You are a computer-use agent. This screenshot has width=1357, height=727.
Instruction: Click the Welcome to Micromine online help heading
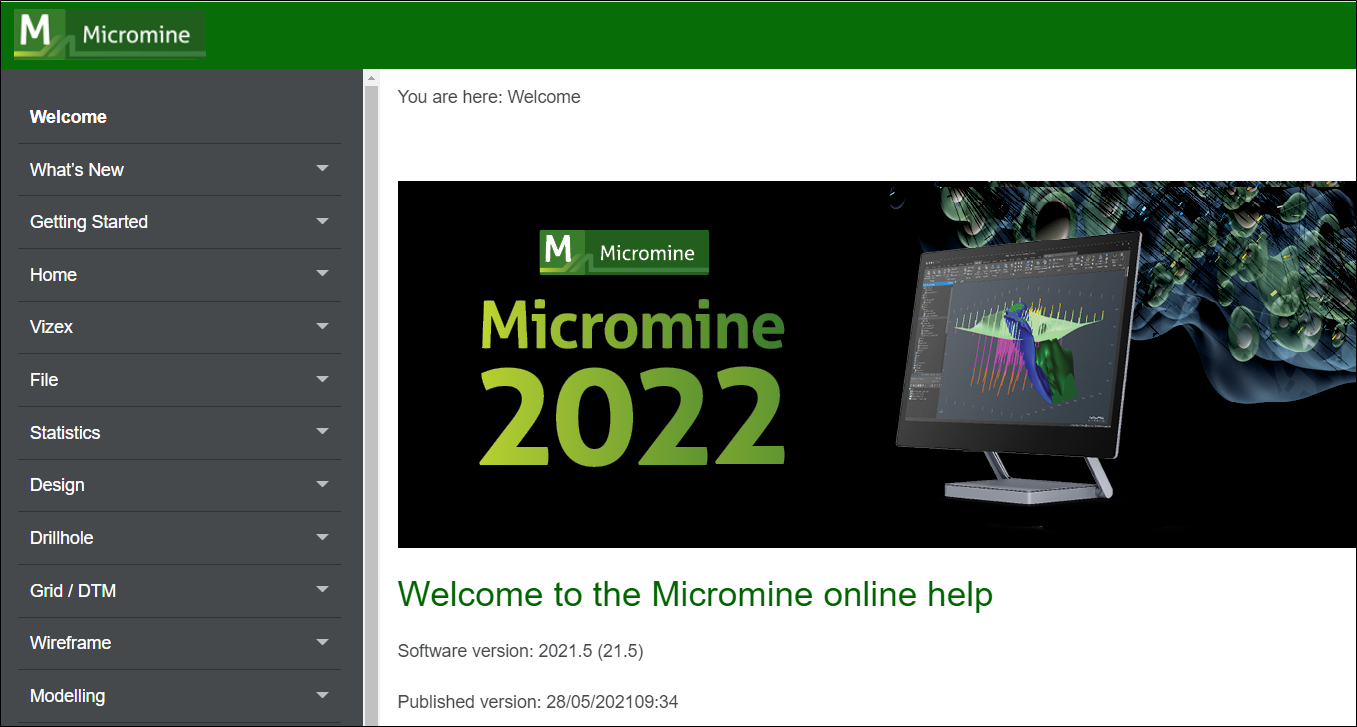695,594
